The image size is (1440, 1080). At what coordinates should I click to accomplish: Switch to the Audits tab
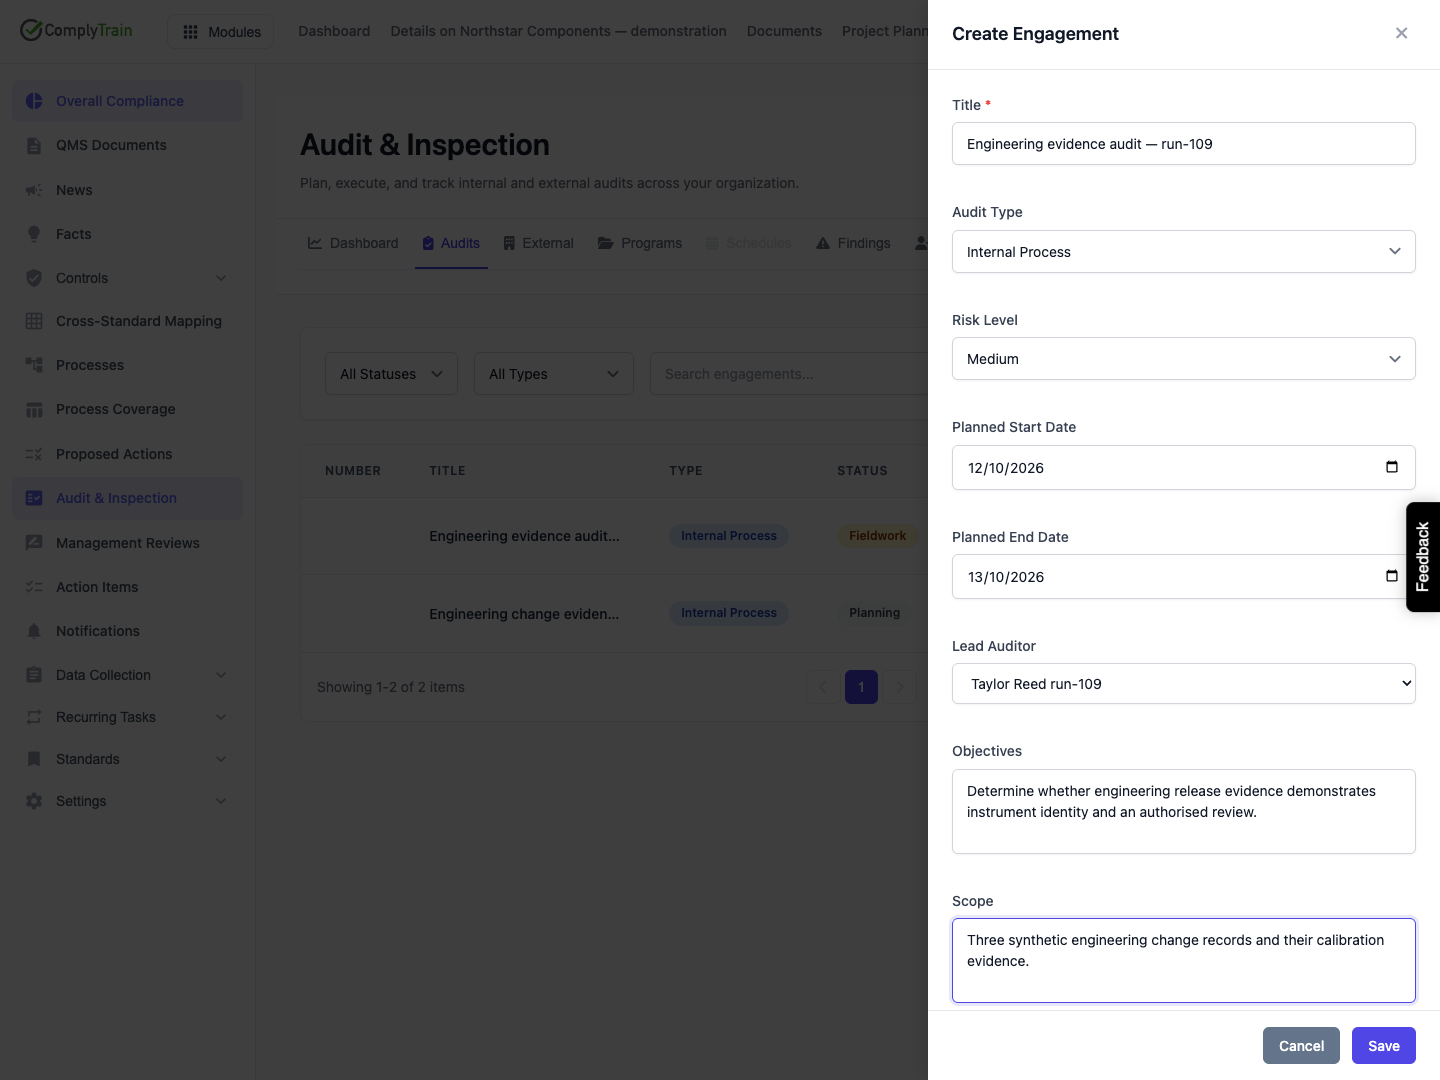coord(451,243)
